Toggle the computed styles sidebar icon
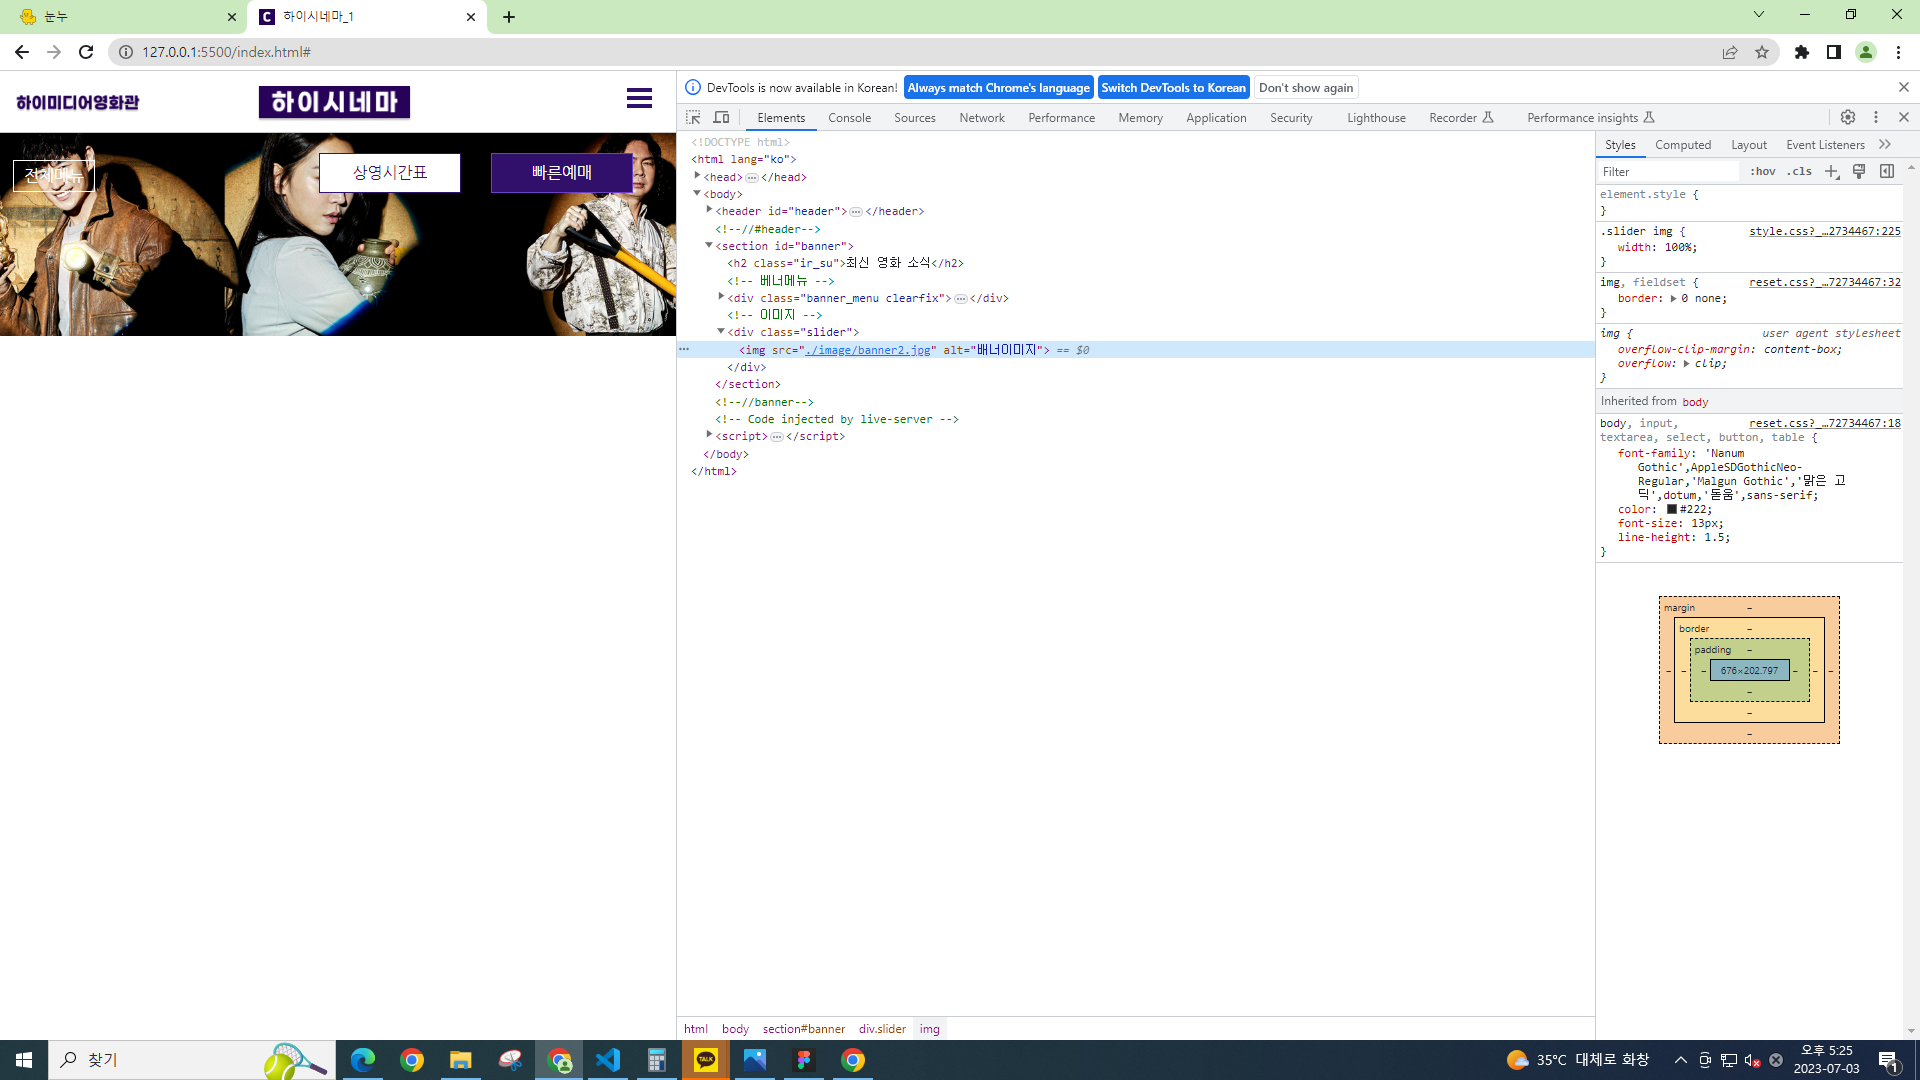 1887,171
